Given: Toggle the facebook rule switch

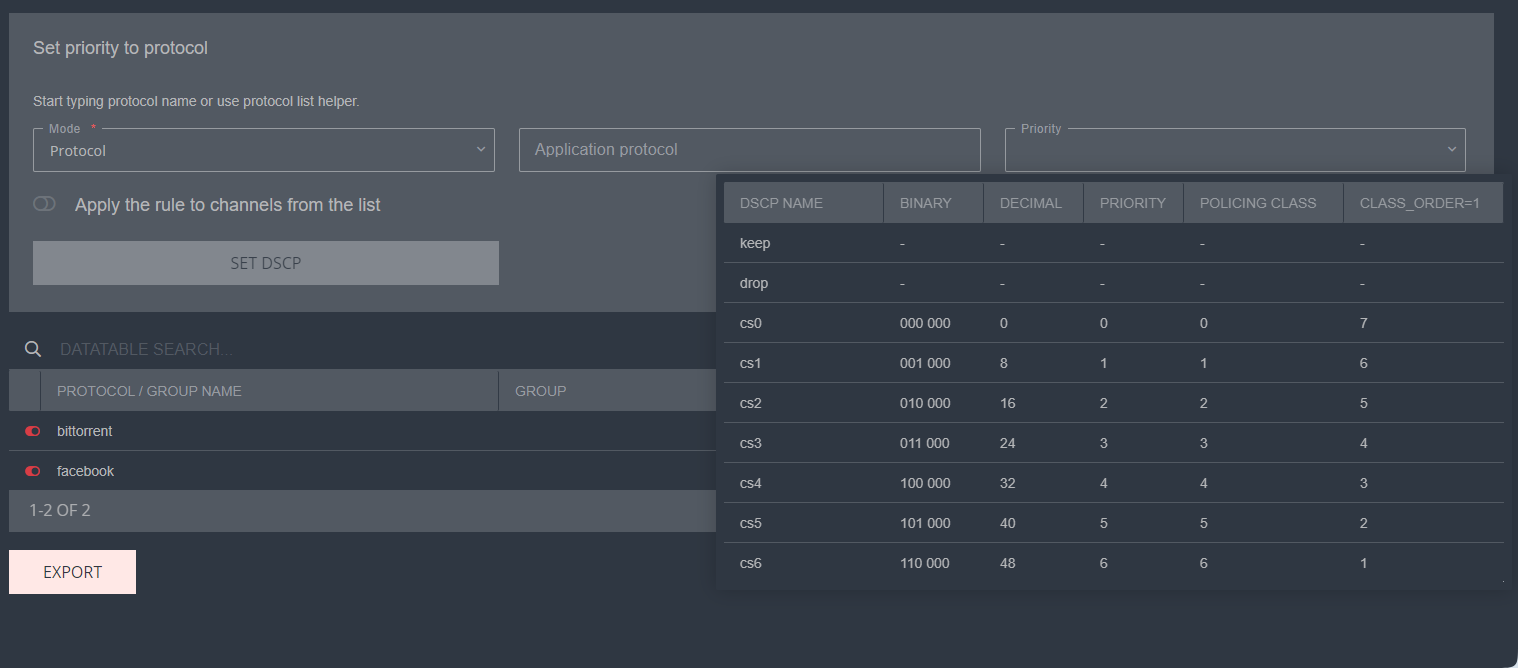Looking at the screenshot, I should [33, 471].
